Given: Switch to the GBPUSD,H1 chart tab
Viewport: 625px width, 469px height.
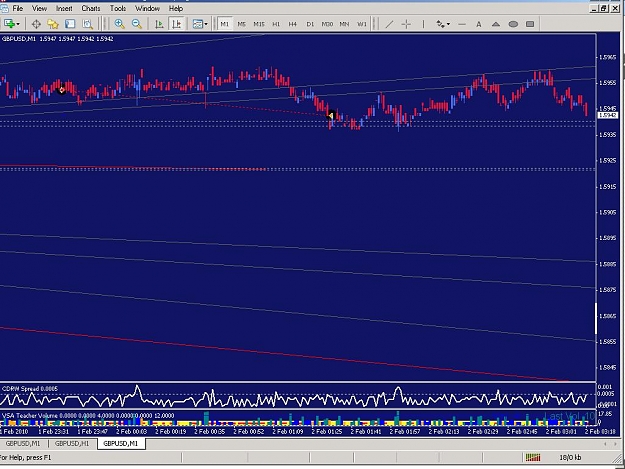Looking at the screenshot, I should (x=72, y=443).
